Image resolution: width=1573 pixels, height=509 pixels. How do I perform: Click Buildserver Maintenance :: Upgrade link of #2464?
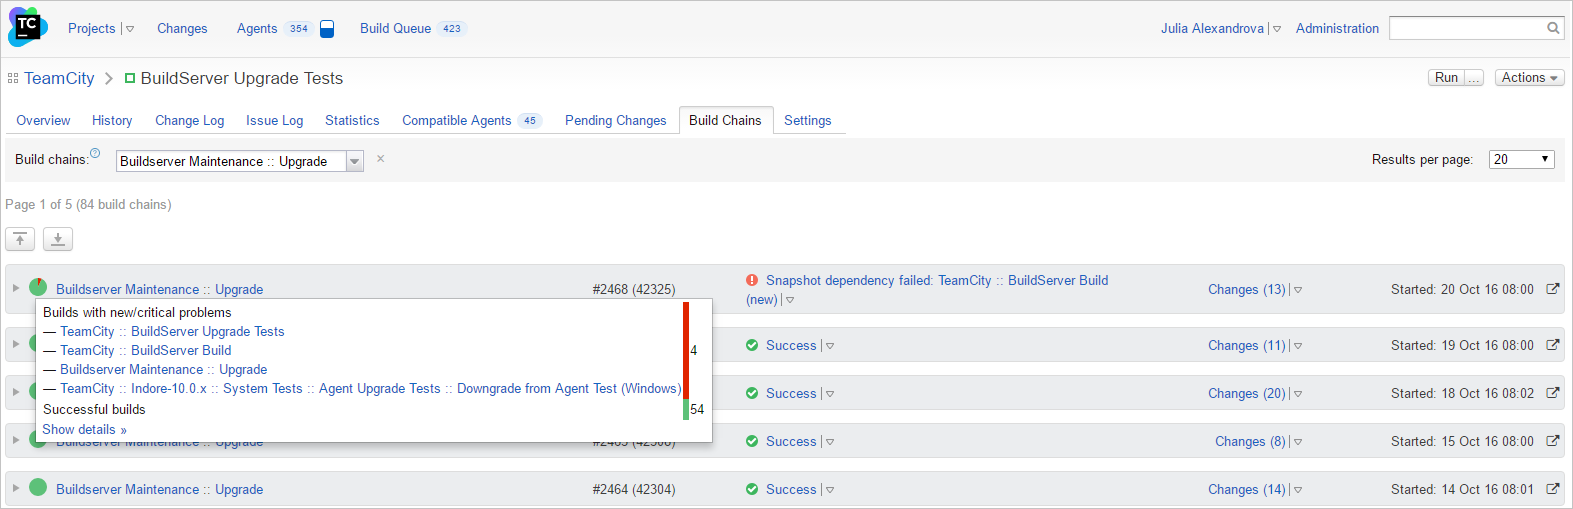[160, 489]
